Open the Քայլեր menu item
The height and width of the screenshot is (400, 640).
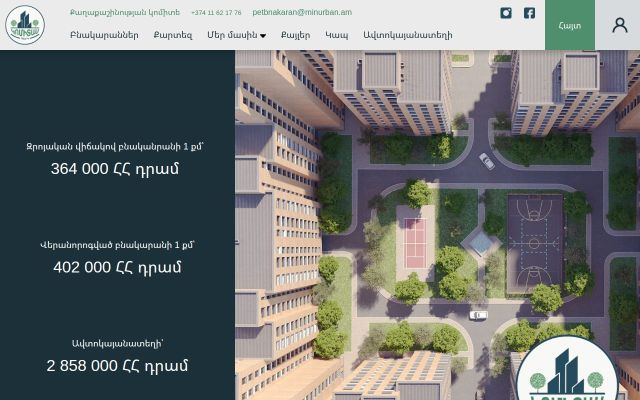(x=296, y=35)
